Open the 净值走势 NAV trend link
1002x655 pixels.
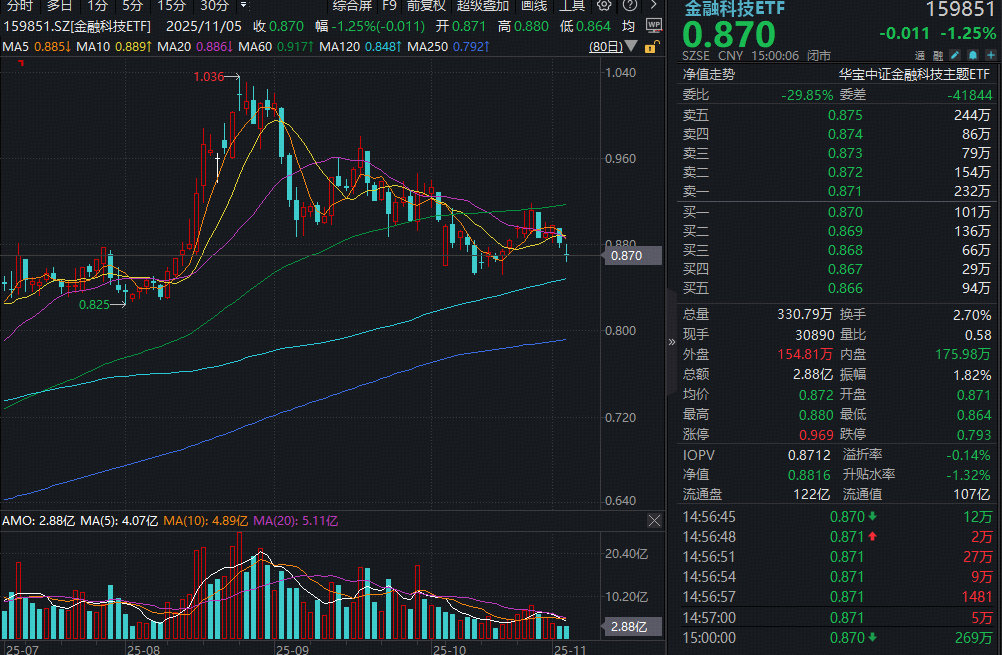coord(708,74)
